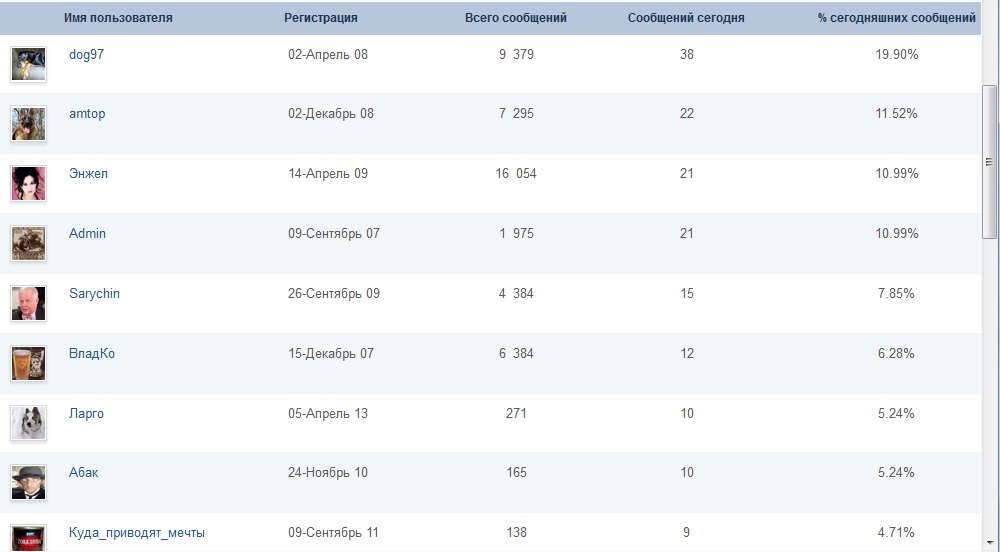Click Ларго's dog avatar
The width and height of the screenshot is (1000, 552).
29,423
